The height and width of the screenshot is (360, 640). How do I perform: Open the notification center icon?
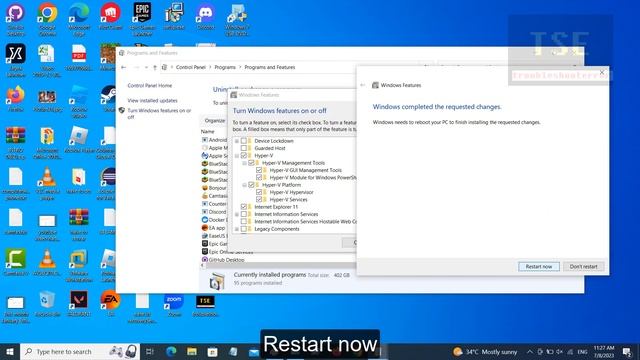point(627,351)
